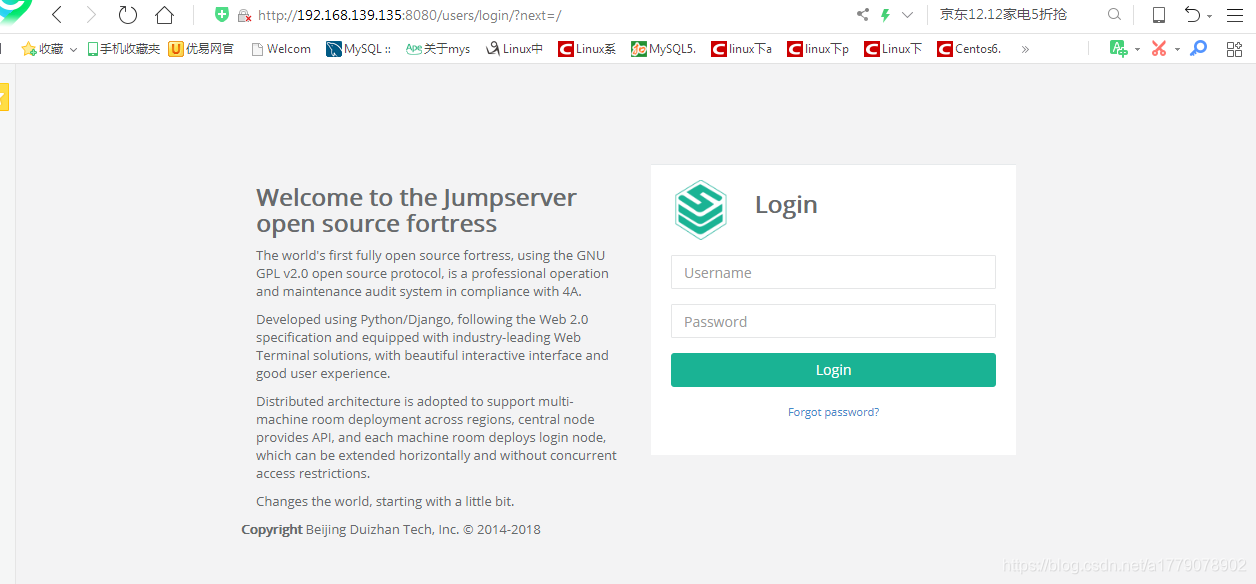Click the Welcome to the Jumpserver heading

point(416,210)
